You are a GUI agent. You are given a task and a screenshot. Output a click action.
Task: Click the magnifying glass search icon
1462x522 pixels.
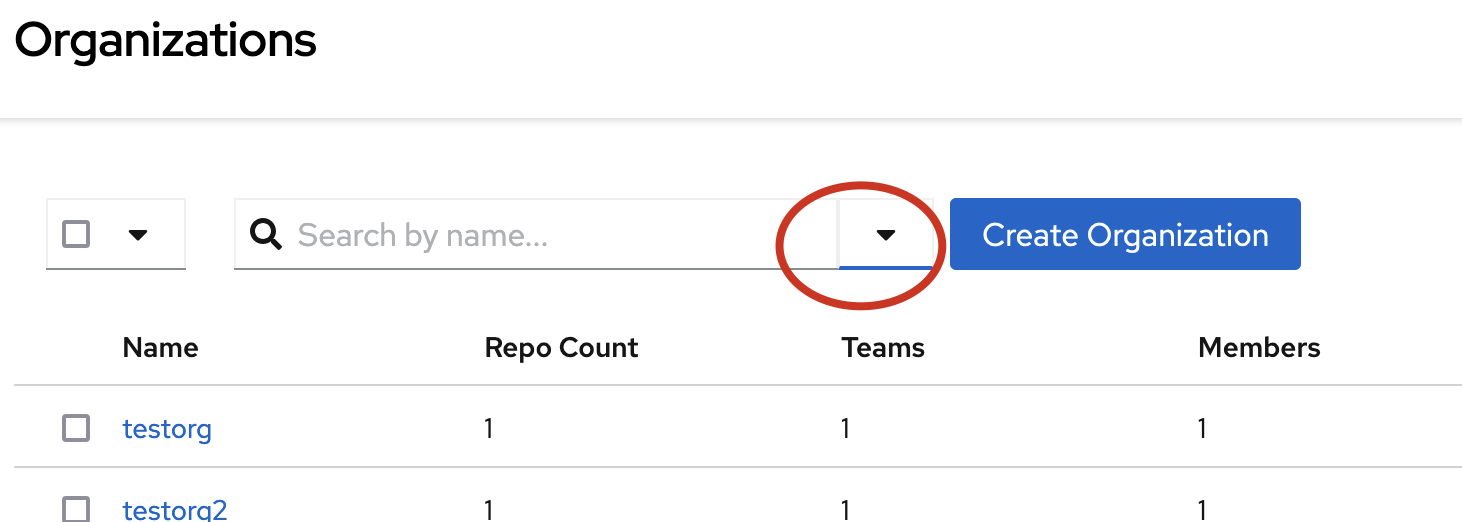(265, 234)
